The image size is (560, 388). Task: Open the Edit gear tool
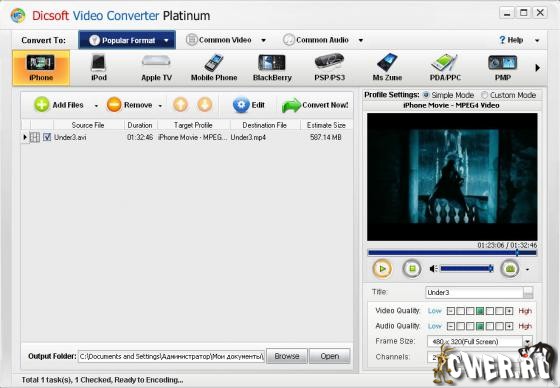click(241, 105)
